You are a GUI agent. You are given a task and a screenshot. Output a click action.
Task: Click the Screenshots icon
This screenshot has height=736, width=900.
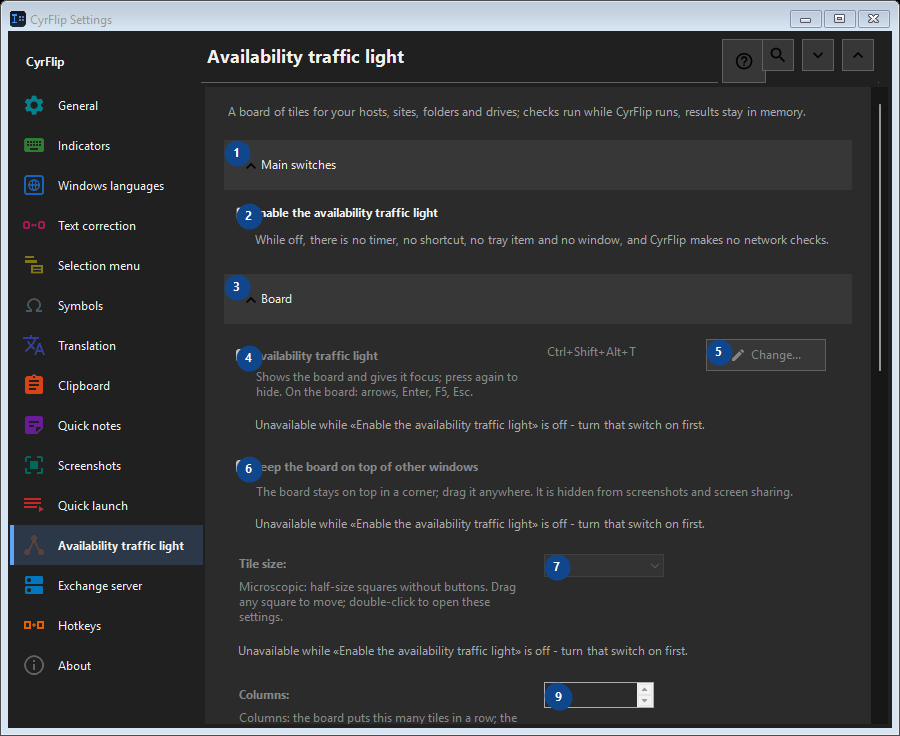(x=34, y=466)
